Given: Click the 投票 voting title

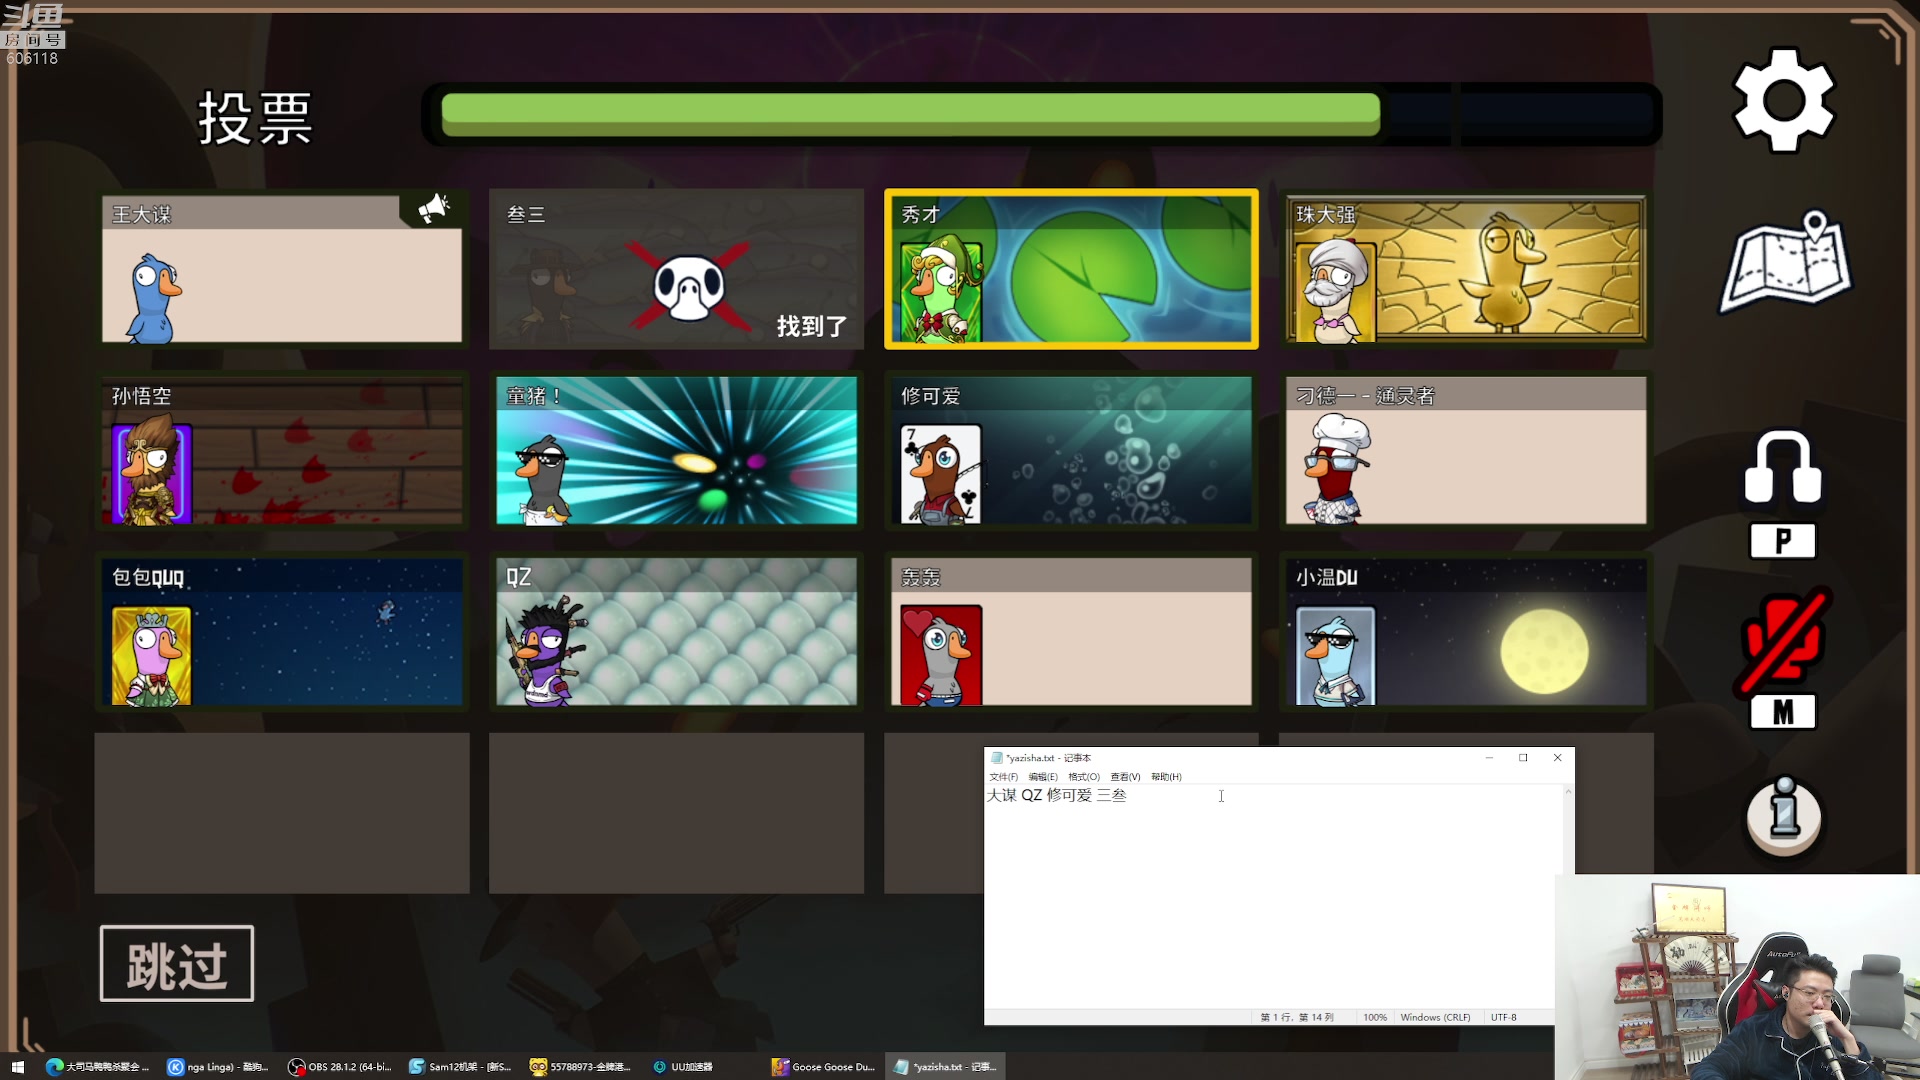Looking at the screenshot, I should (256, 118).
